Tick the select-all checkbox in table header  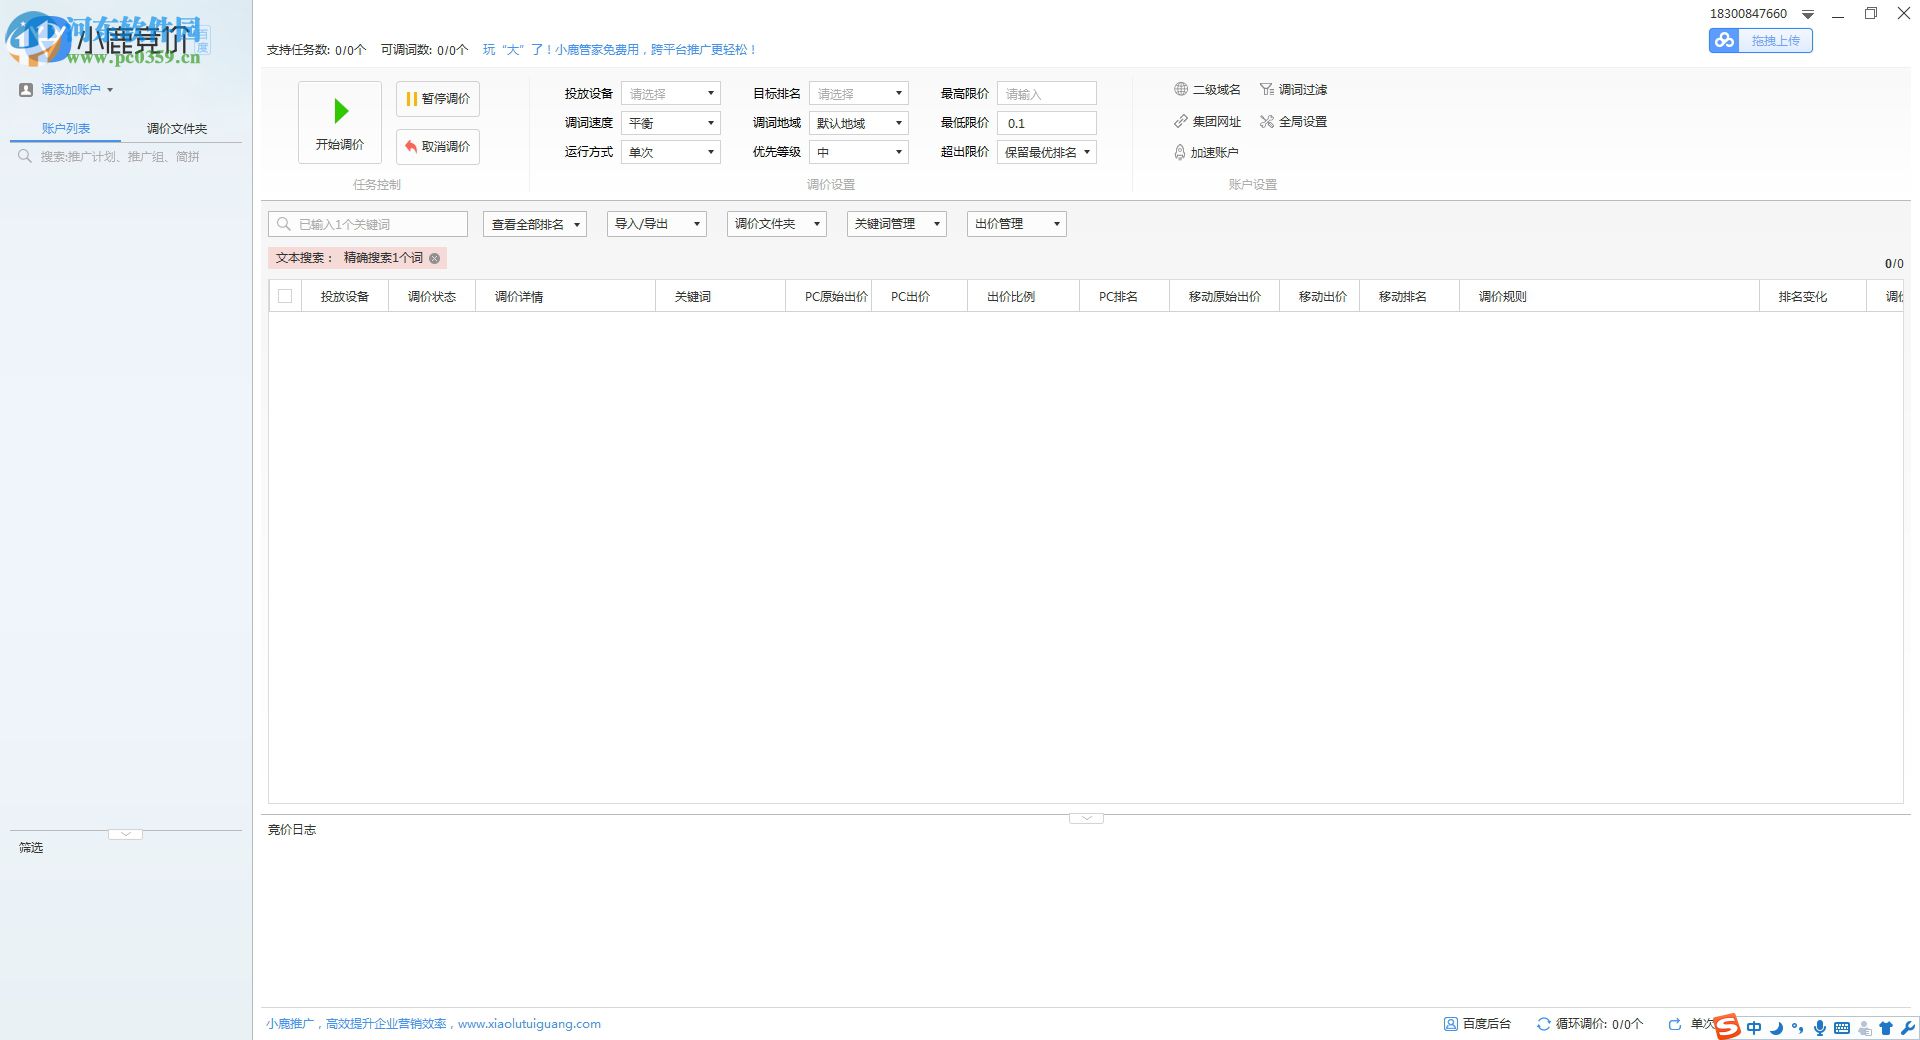[x=285, y=296]
